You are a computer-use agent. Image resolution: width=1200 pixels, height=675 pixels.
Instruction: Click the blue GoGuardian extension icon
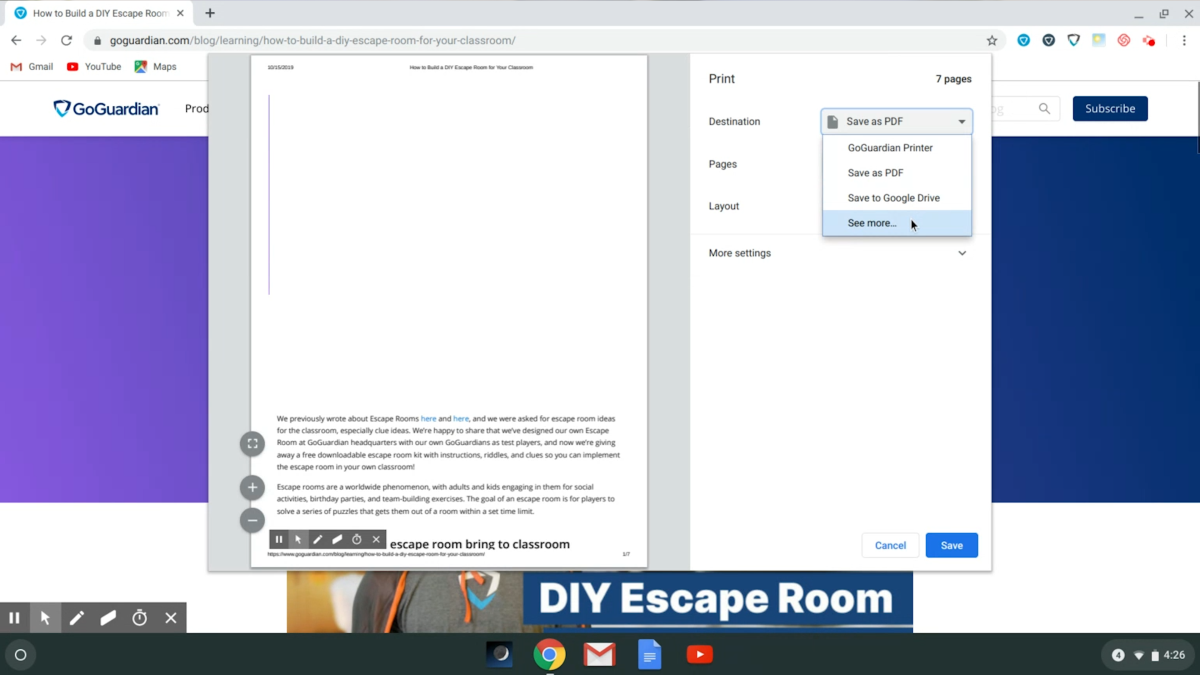coord(1023,41)
